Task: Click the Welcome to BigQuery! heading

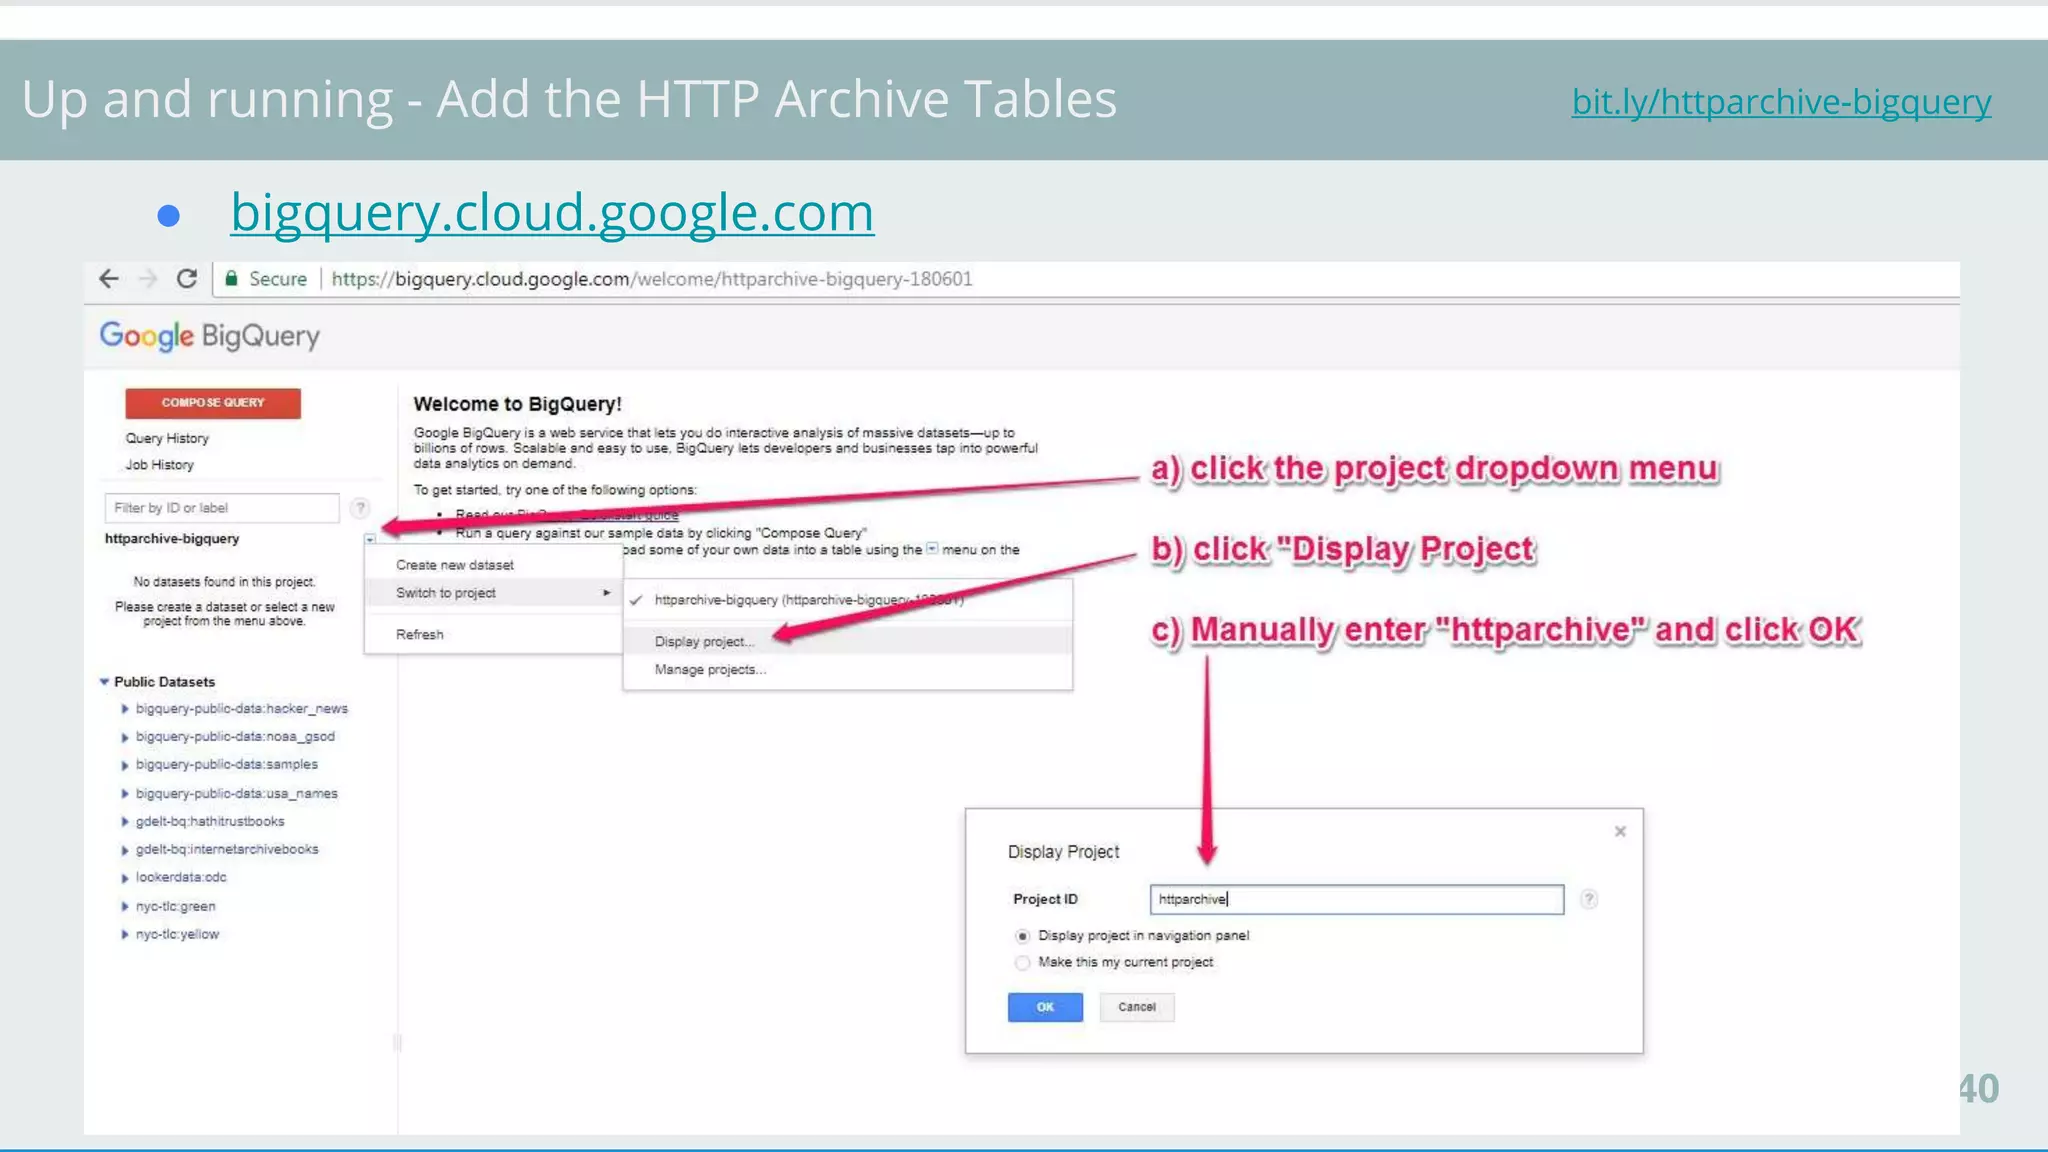Action: (517, 404)
